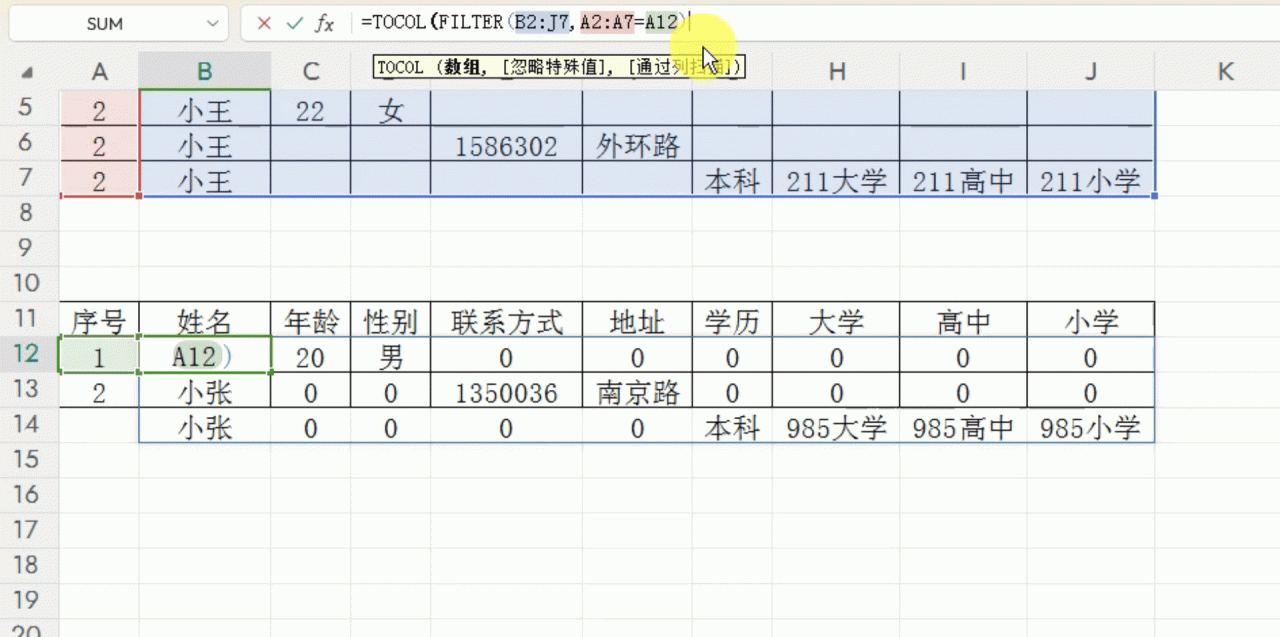
Task: Select row 11 header
Action: pos(28,319)
